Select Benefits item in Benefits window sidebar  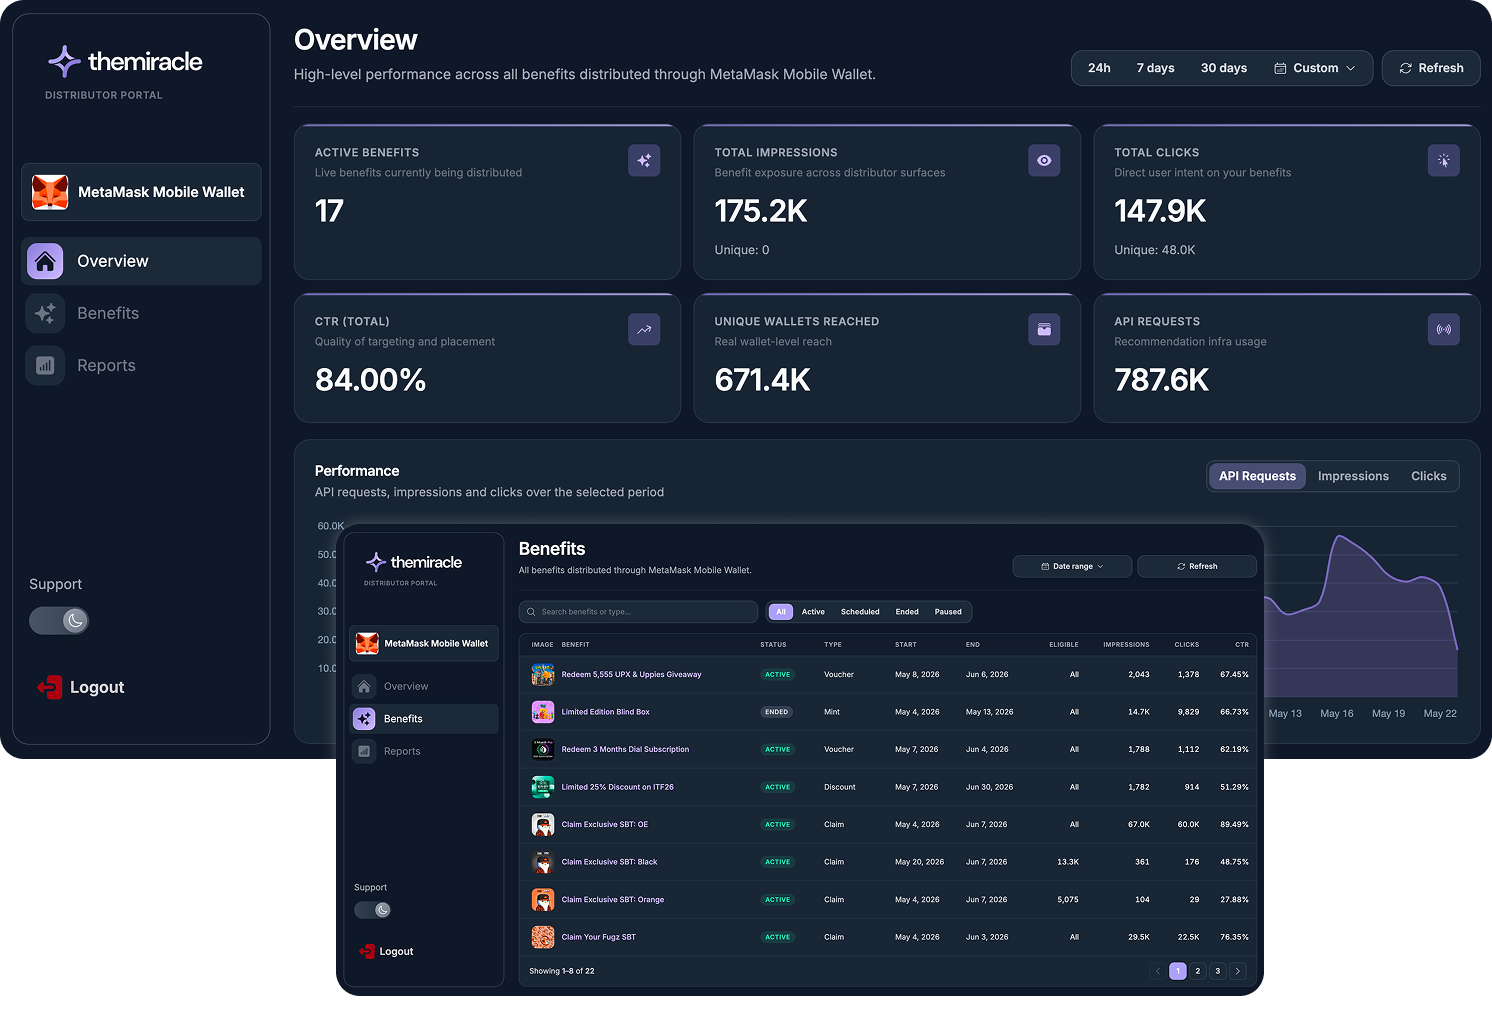click(x=424, y=719)
